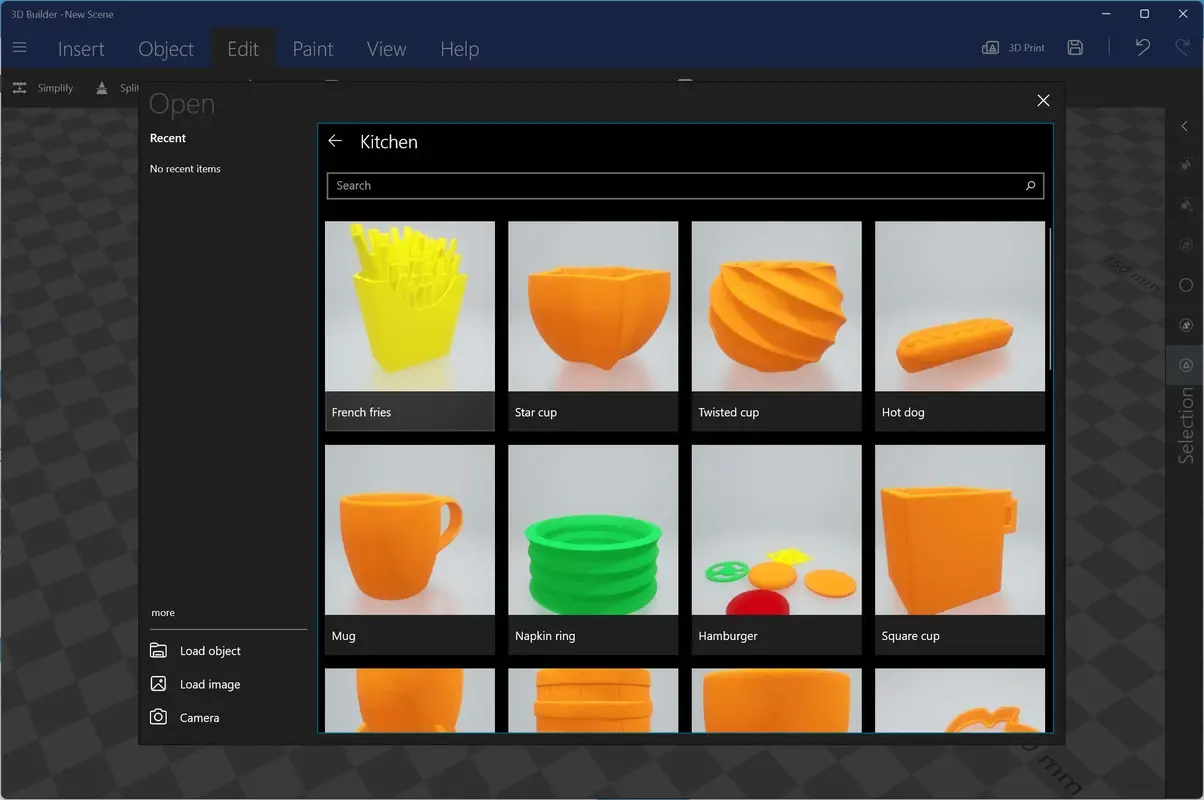
Task: Click the Load image option
Action: click(x=209, y=684)
